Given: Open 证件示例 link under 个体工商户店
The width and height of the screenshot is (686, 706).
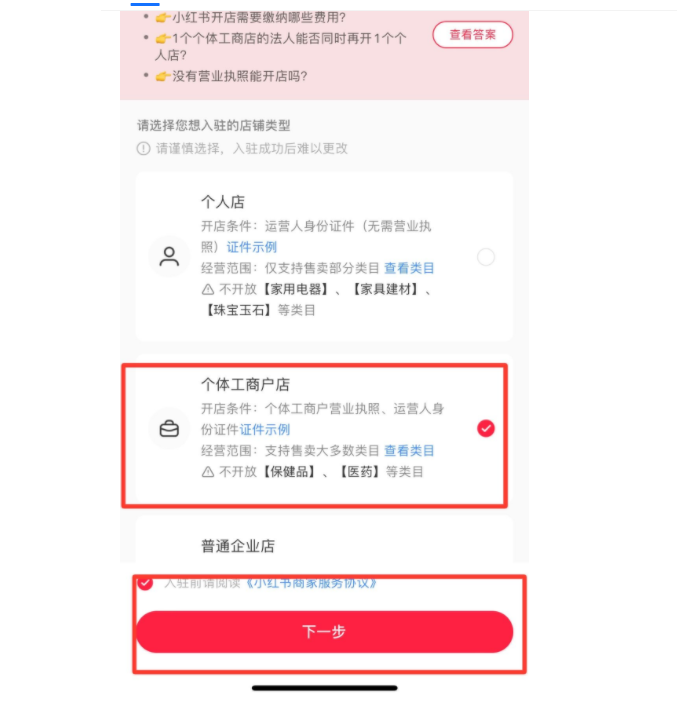Looking at the screenshot, I should pyautogui.click(x=265, y=430).
